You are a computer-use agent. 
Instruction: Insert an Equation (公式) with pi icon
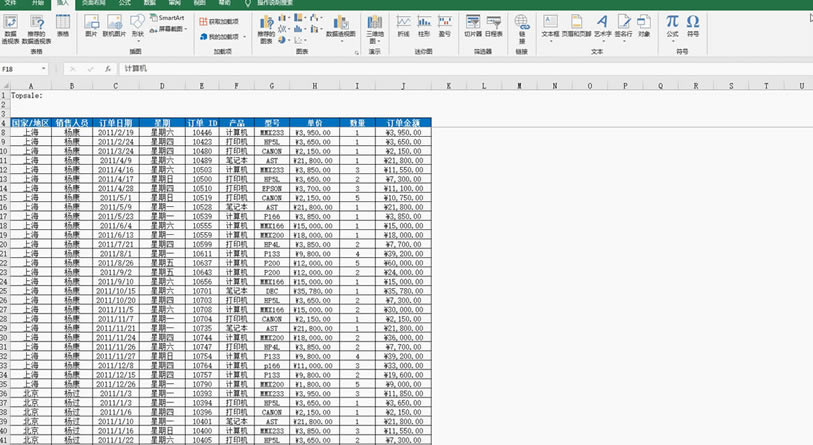[x=672, y=27]
